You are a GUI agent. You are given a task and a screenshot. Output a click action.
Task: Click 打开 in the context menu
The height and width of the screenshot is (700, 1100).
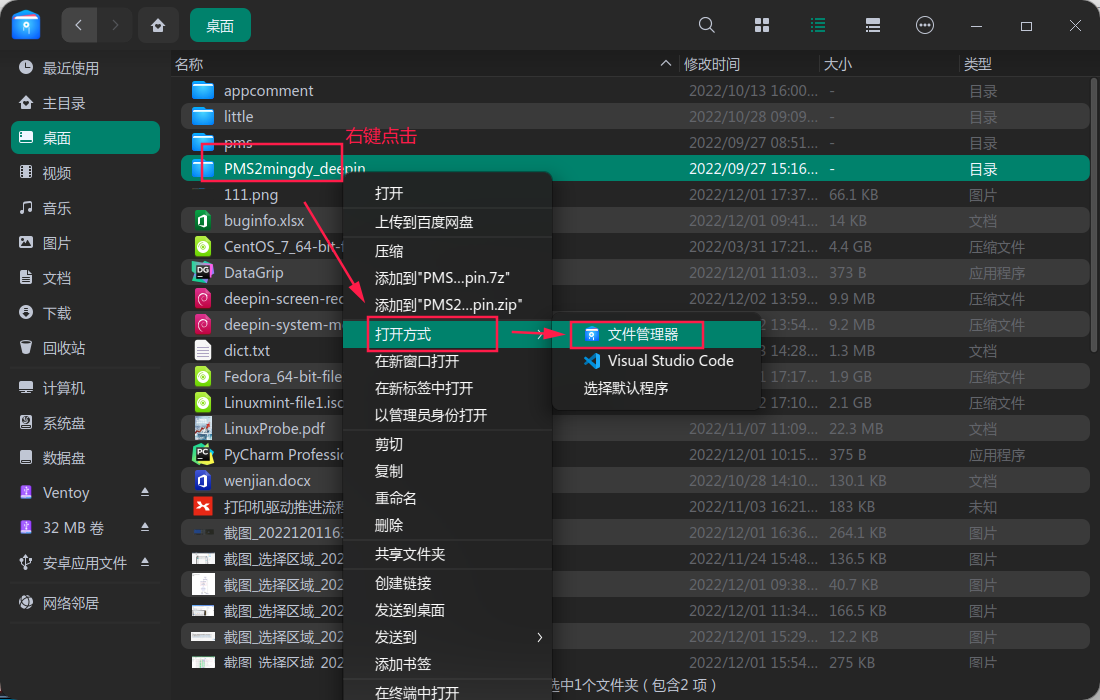[447, 193]
